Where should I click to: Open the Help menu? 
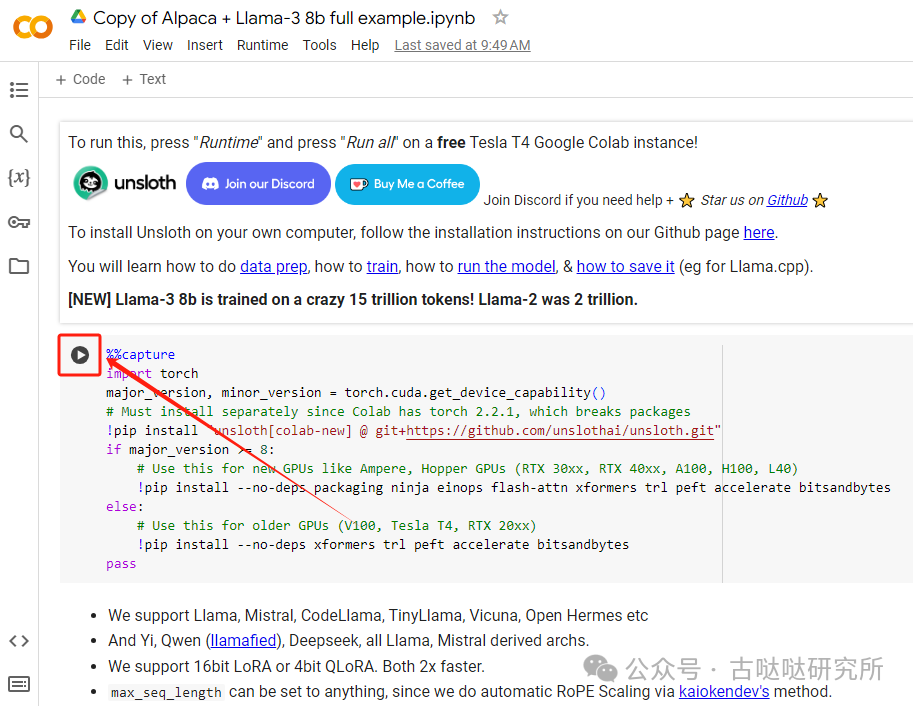365,45
